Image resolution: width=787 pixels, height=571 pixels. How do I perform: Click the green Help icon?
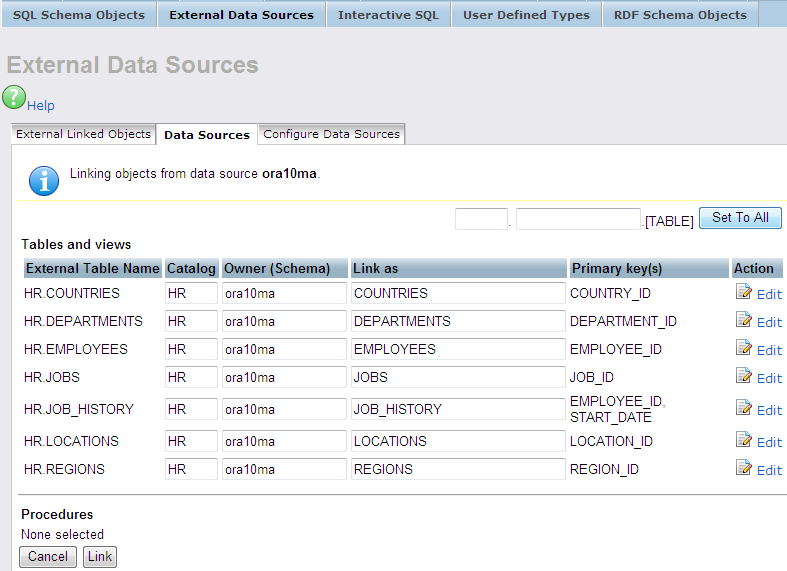14,97
